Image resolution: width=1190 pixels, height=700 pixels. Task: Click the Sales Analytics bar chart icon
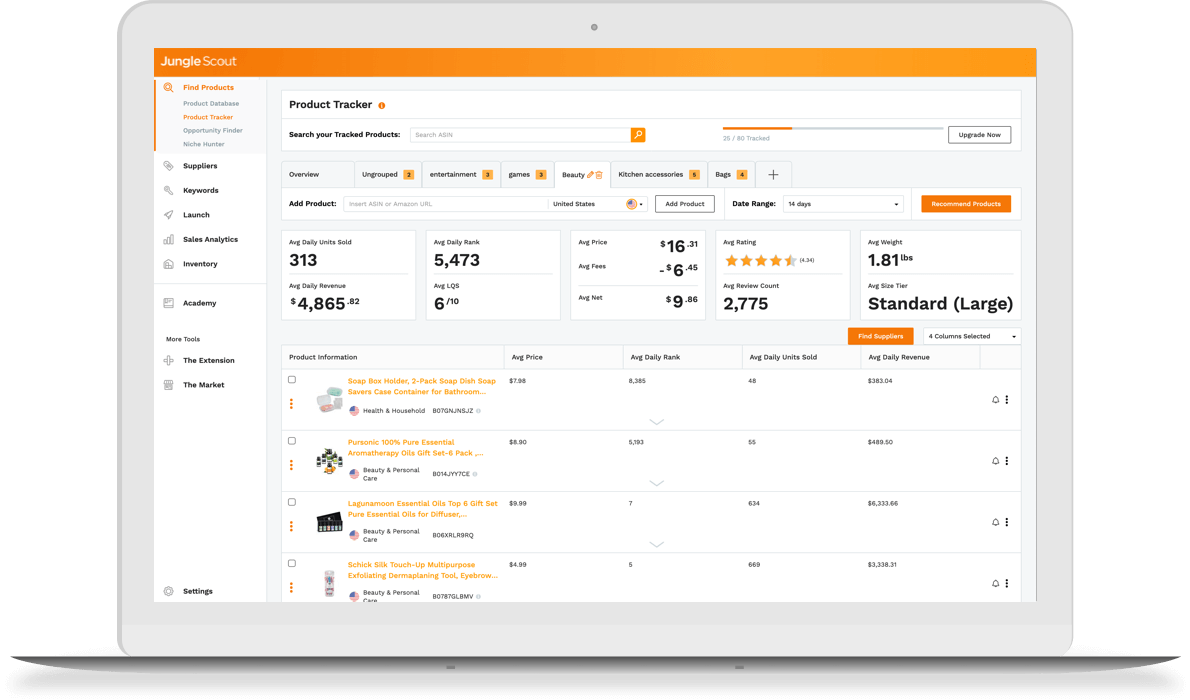(x=168, y=239)
